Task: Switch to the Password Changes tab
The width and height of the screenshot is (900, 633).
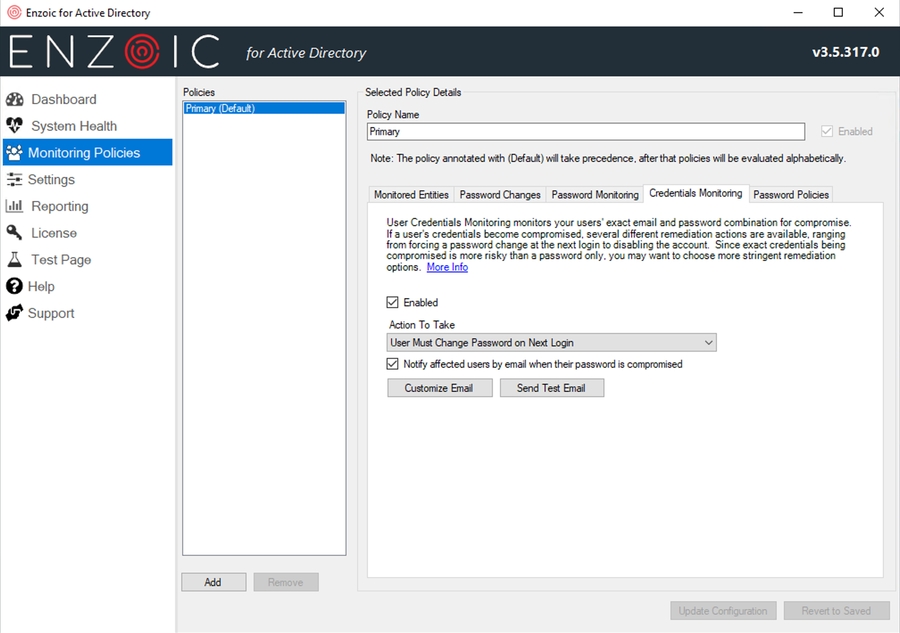Action: click(x=500, y=195)
